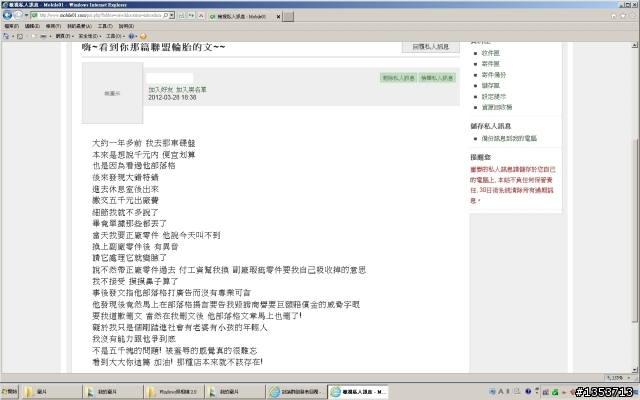Open the IE Tools gear icon
The width and height of the screenshot is (640, 400).
(633, 16)
